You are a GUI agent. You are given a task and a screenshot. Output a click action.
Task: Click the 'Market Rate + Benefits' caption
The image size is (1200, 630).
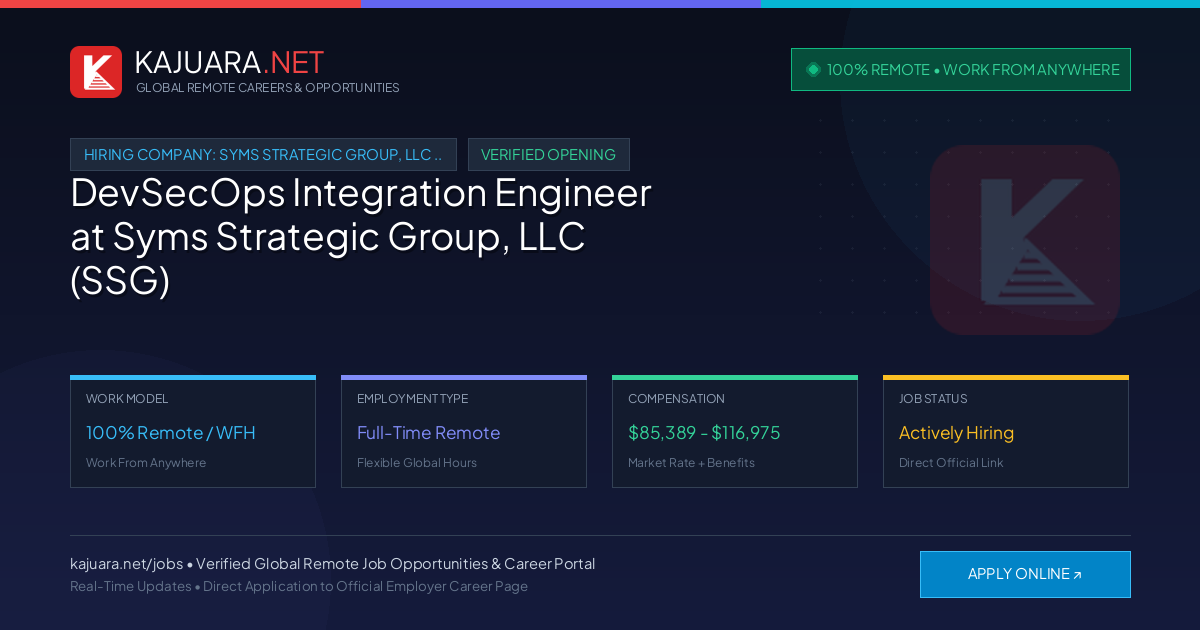tap(691, 463)
